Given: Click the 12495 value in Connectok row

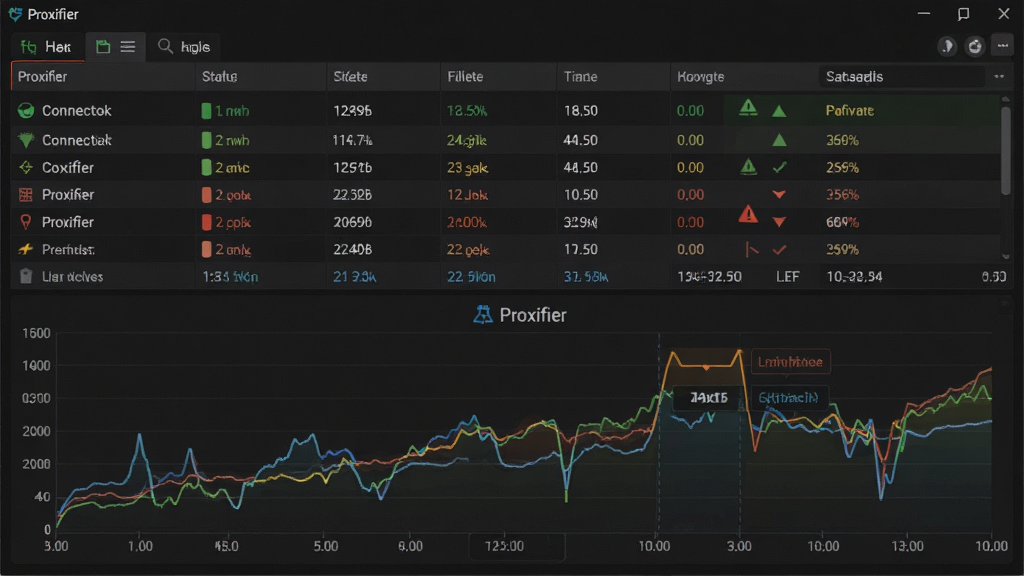Looking at the screenshot, I should pos(353,110).
